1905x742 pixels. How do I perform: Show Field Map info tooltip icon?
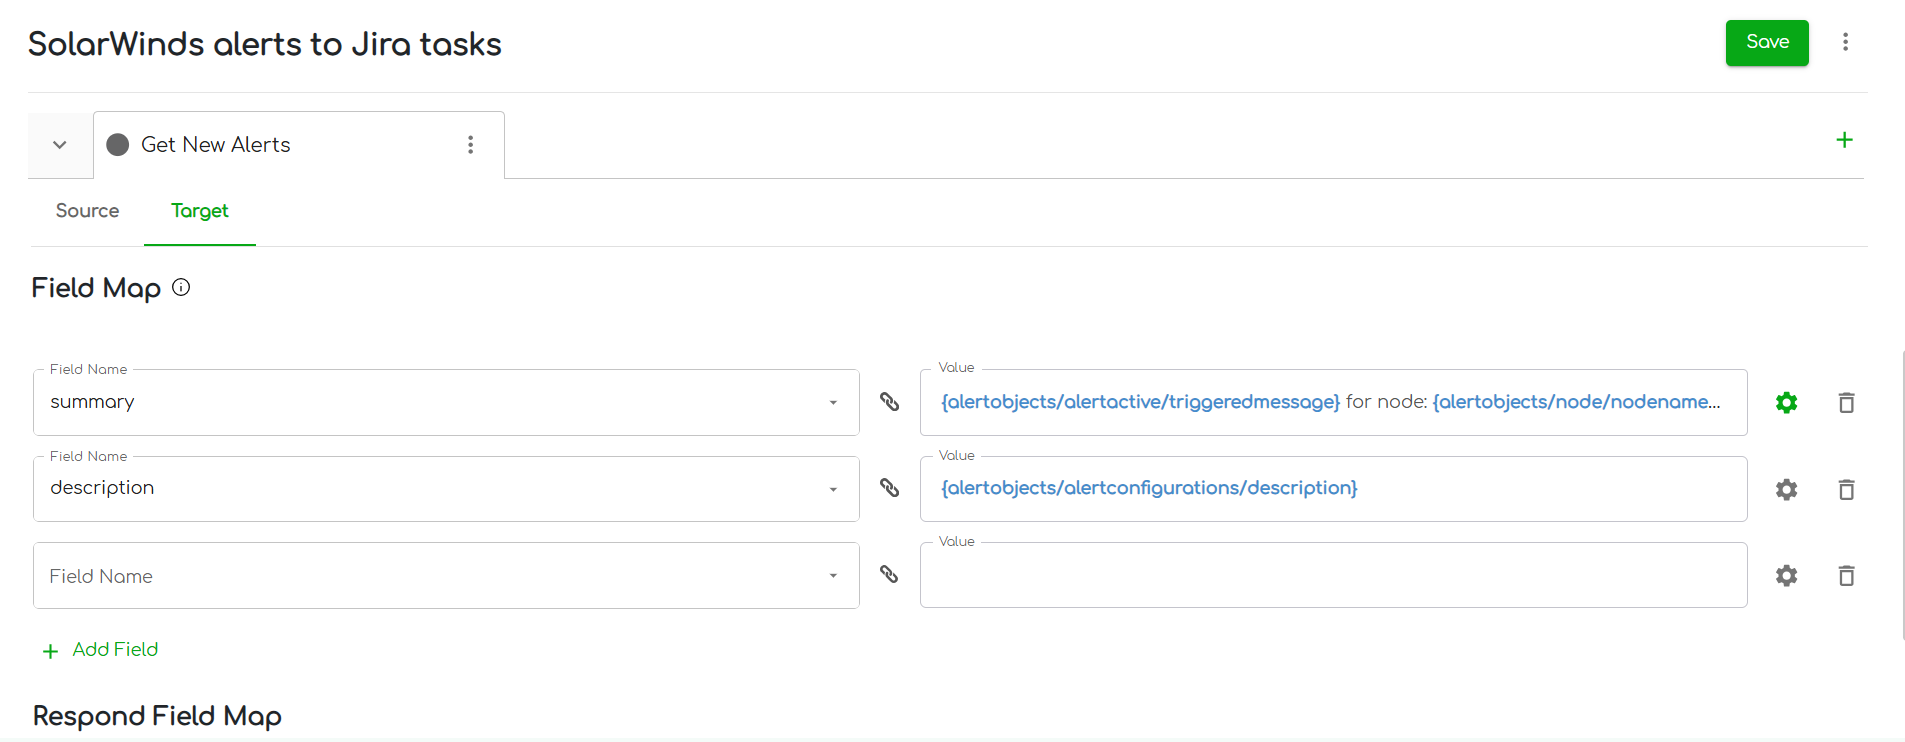[181, 288]
